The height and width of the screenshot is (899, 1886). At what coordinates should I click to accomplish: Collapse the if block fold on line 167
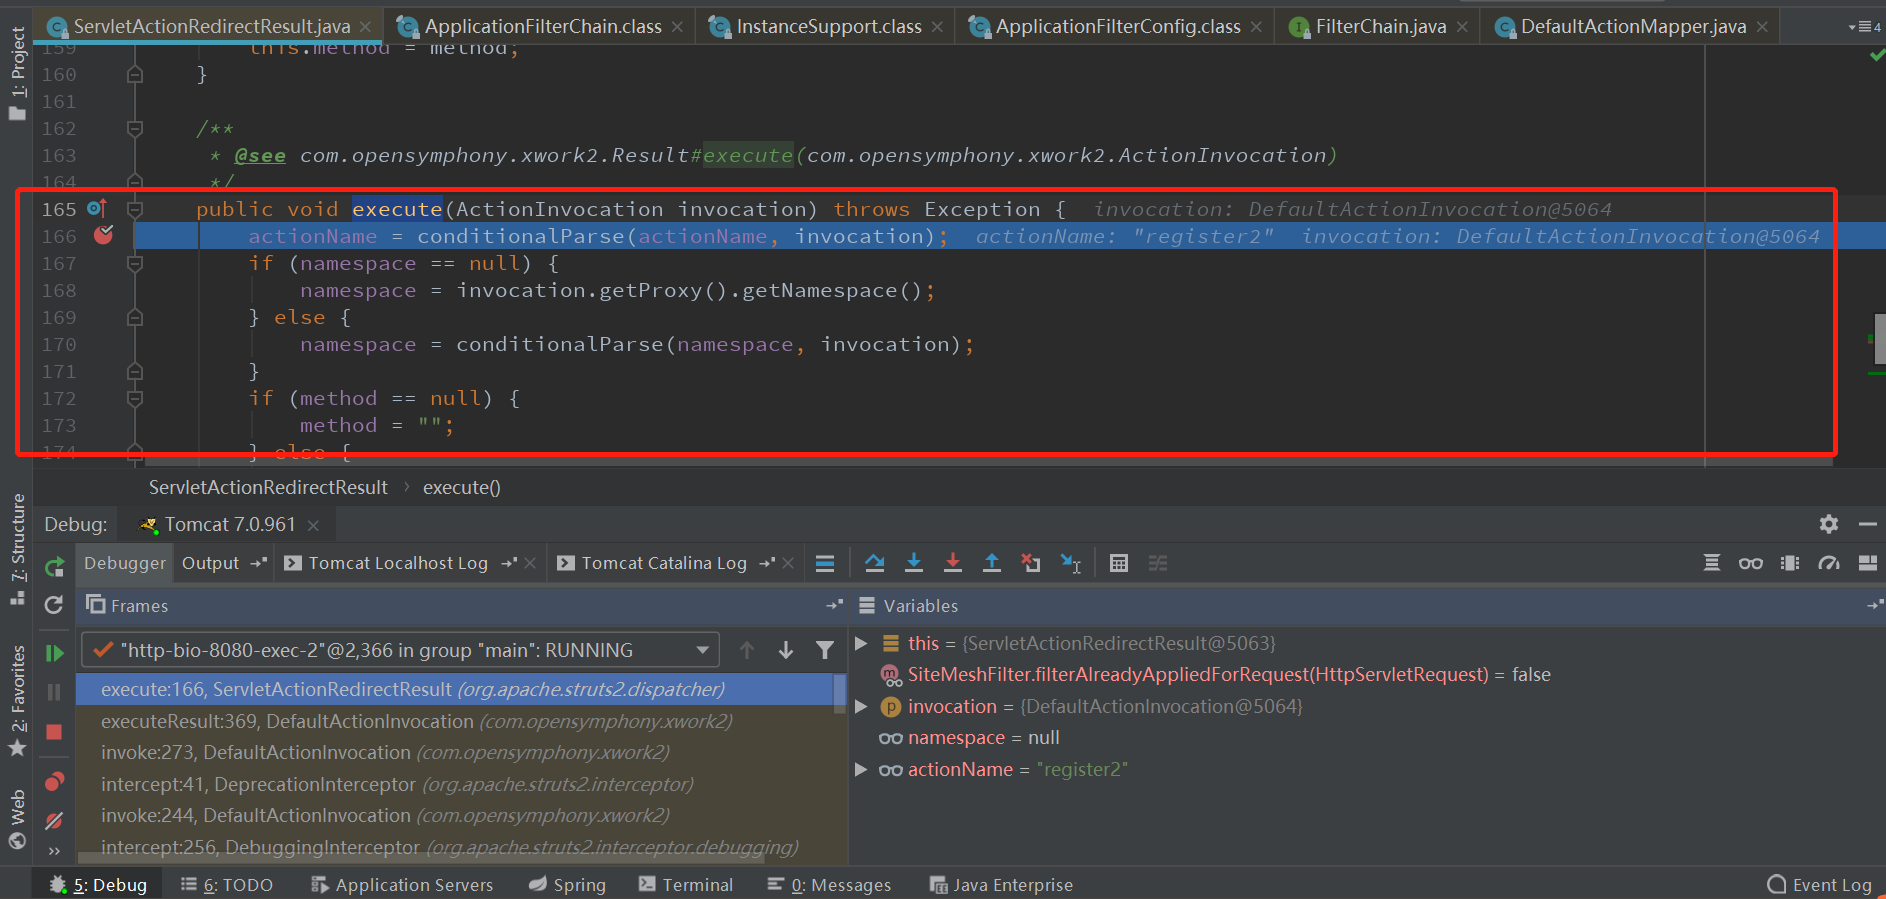(135, 263)
